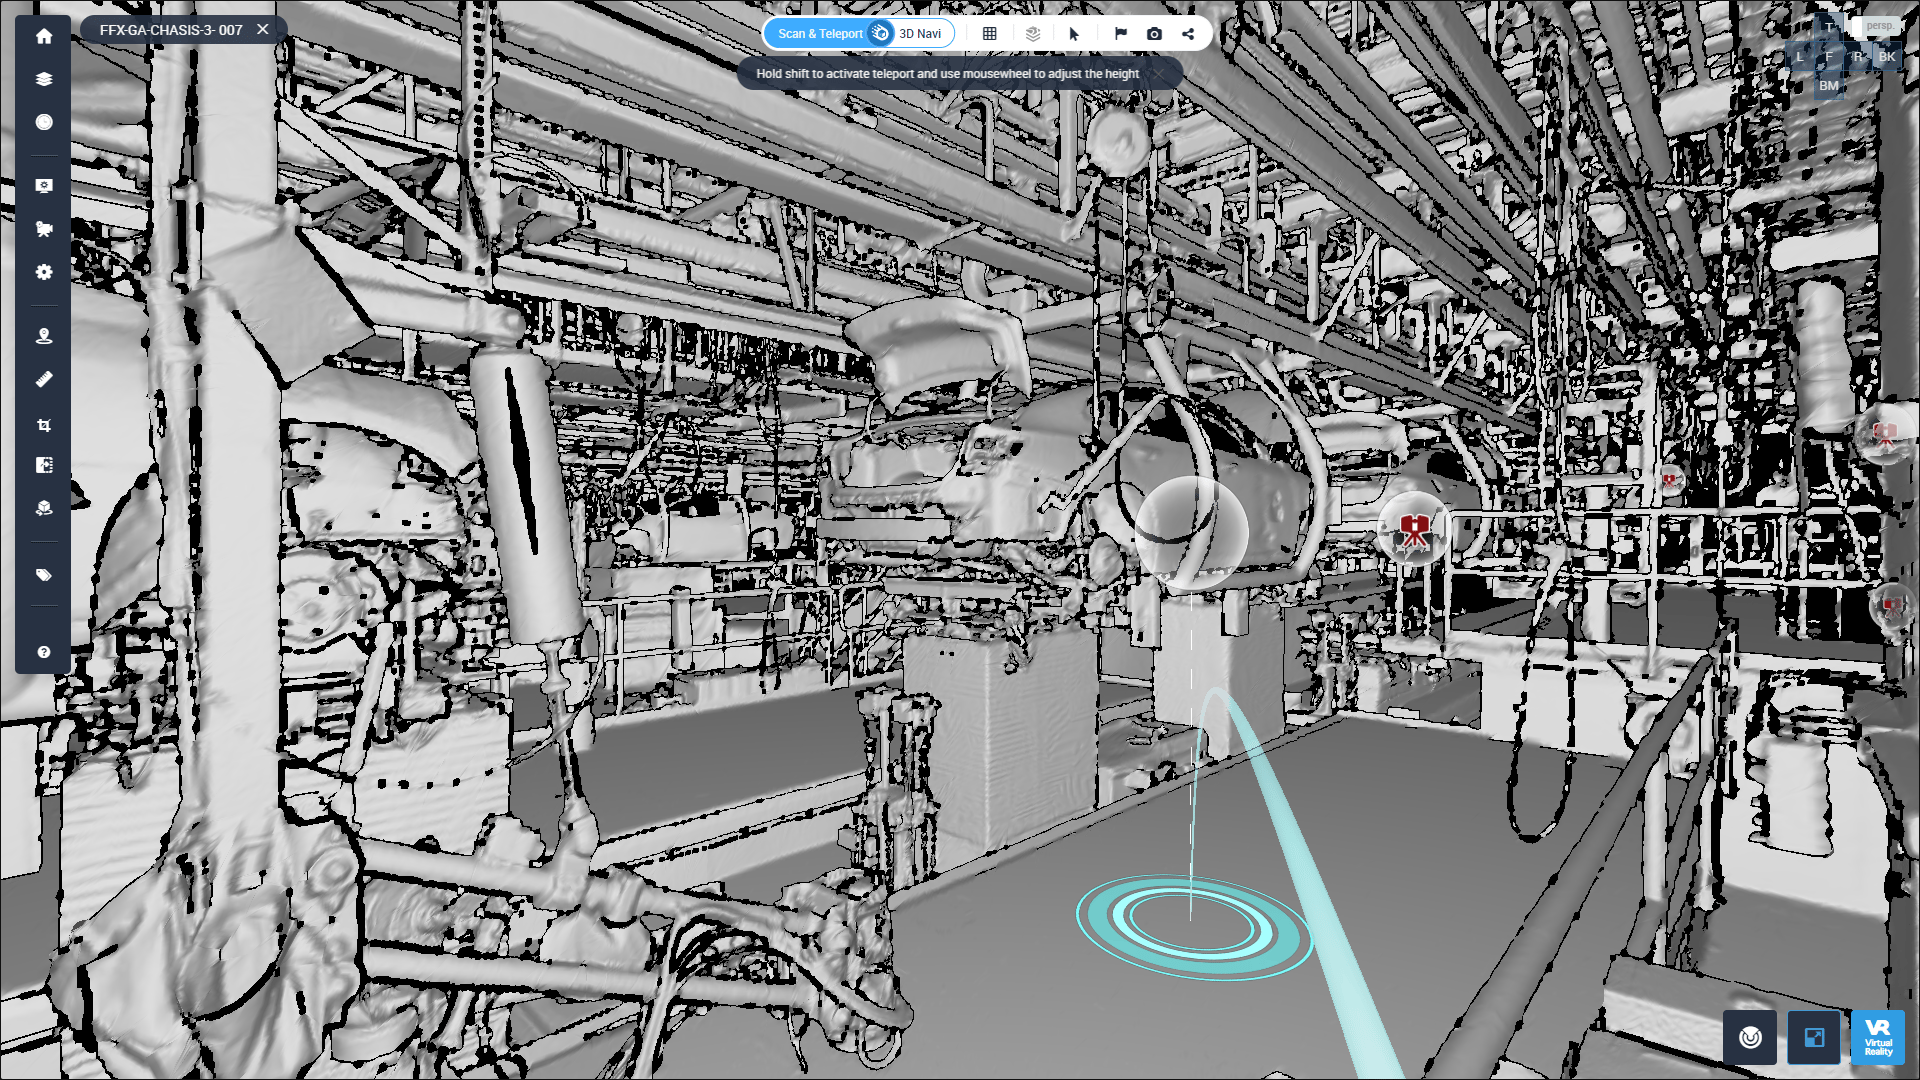The height and width of the screenshot is (1080, 1920).
Task: Click the teleport hand-cube mode icon
Action: (x=880, y=33)
